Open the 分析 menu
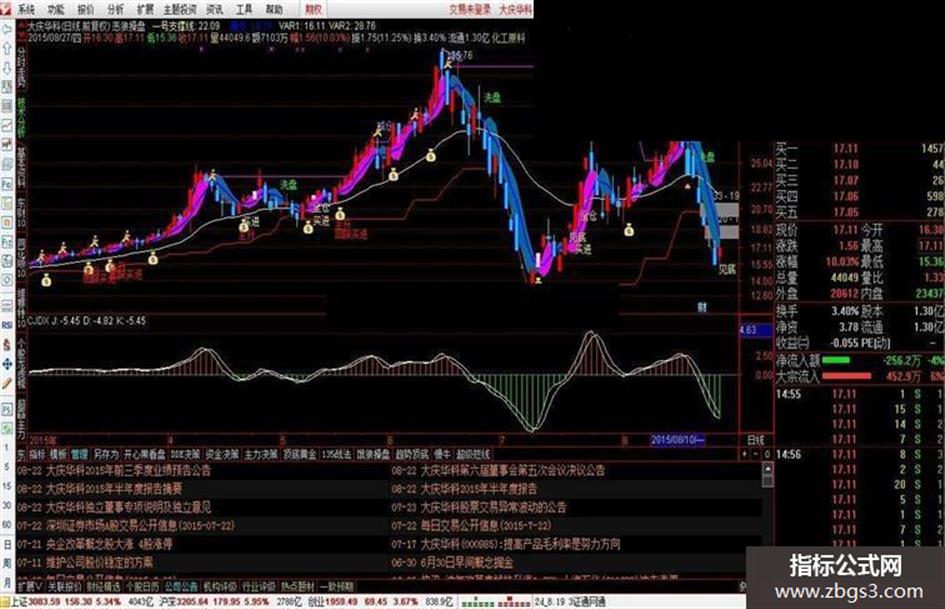This screenshot has width=945, height=609. click(x=115, y=9)
